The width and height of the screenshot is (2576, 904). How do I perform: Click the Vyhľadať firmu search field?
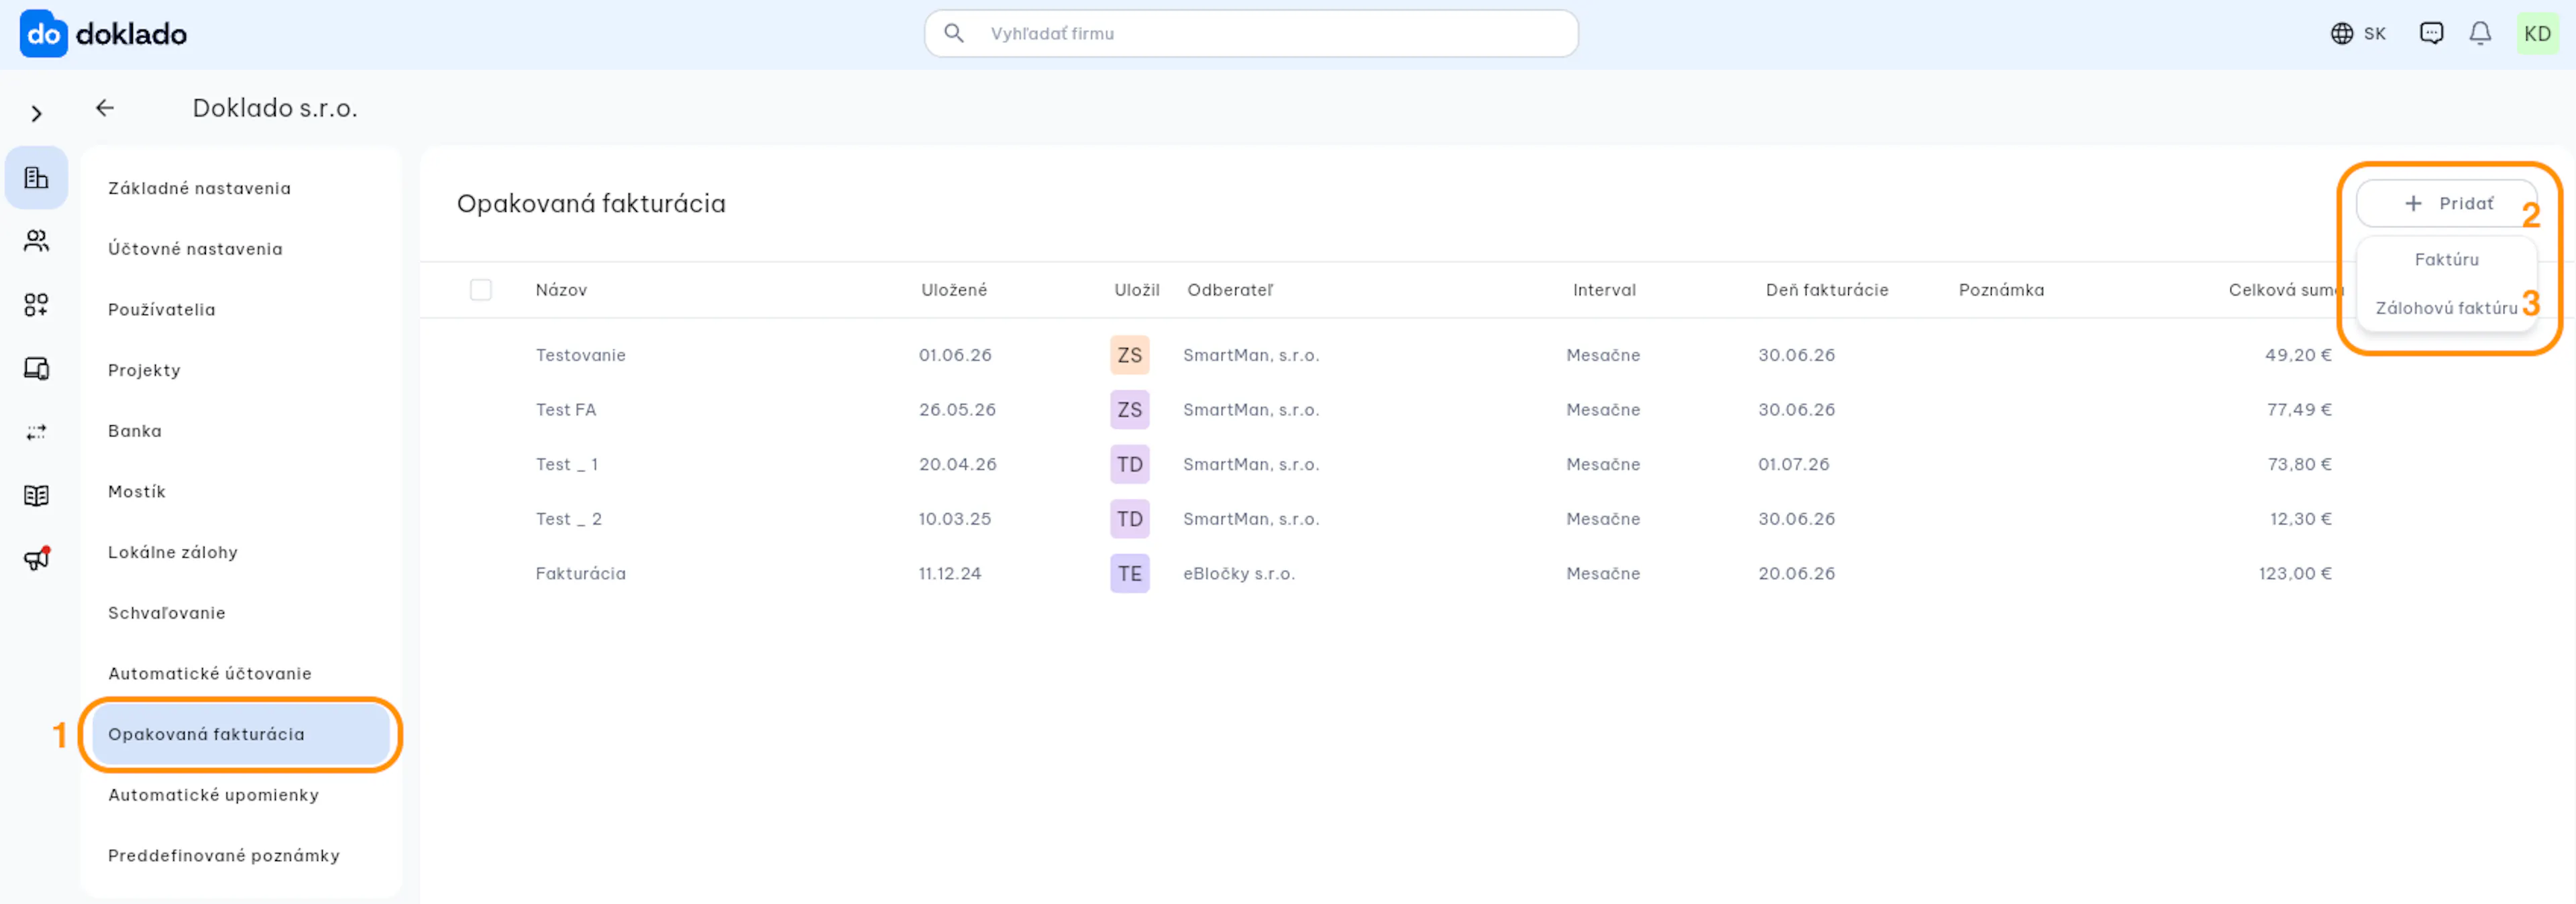pos(1251,33)
